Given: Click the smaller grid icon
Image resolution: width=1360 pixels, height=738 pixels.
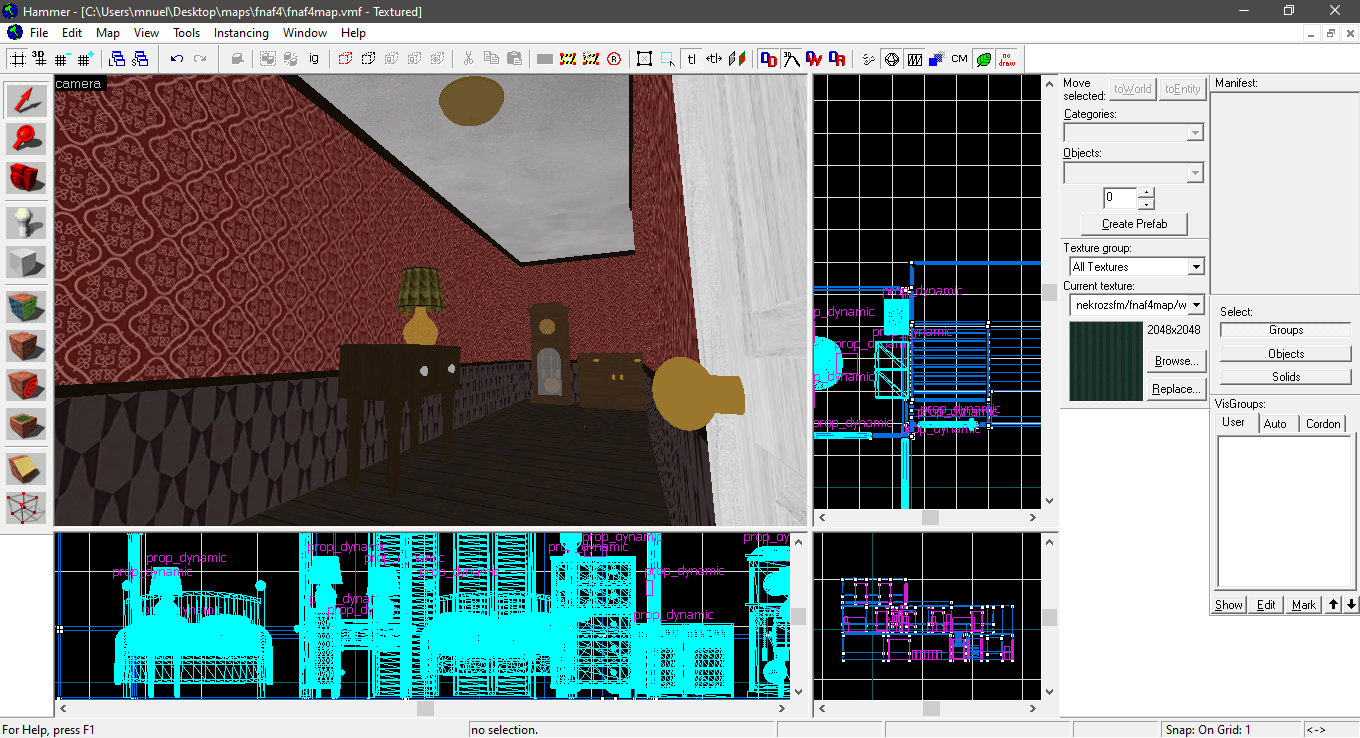Looking at the screenshot, I should 63,59.
